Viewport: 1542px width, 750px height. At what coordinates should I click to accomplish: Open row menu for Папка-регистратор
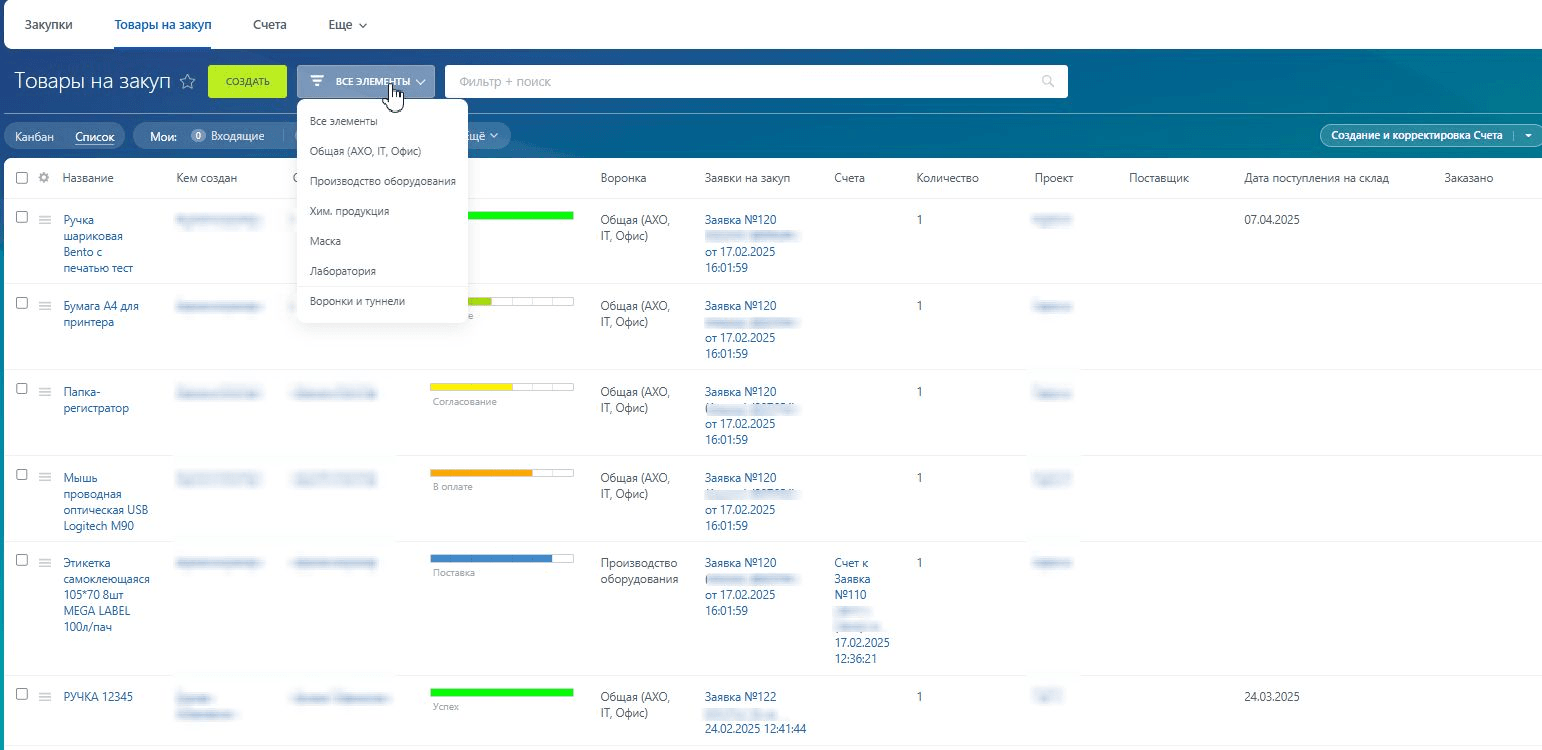[x=45, y=392]
